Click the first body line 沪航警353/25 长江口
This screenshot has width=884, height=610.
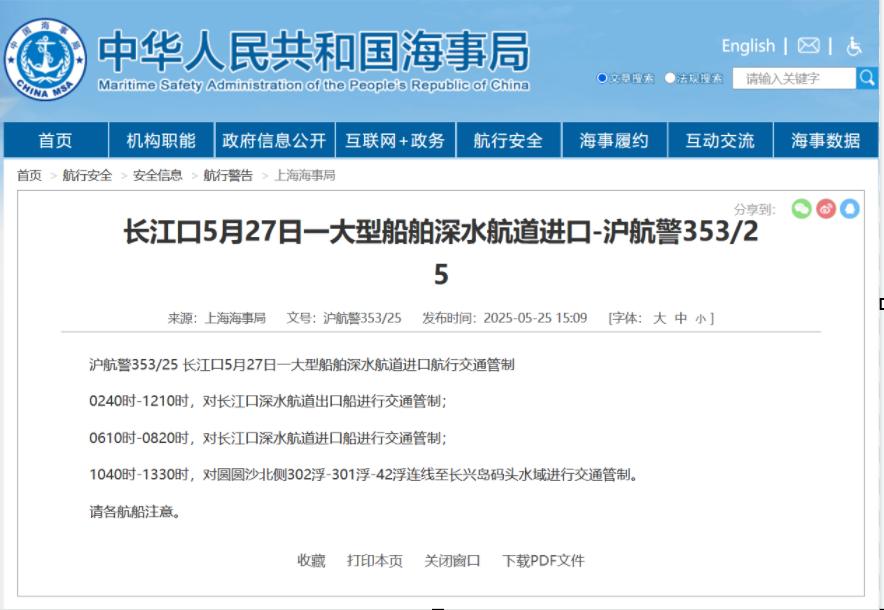302,365
